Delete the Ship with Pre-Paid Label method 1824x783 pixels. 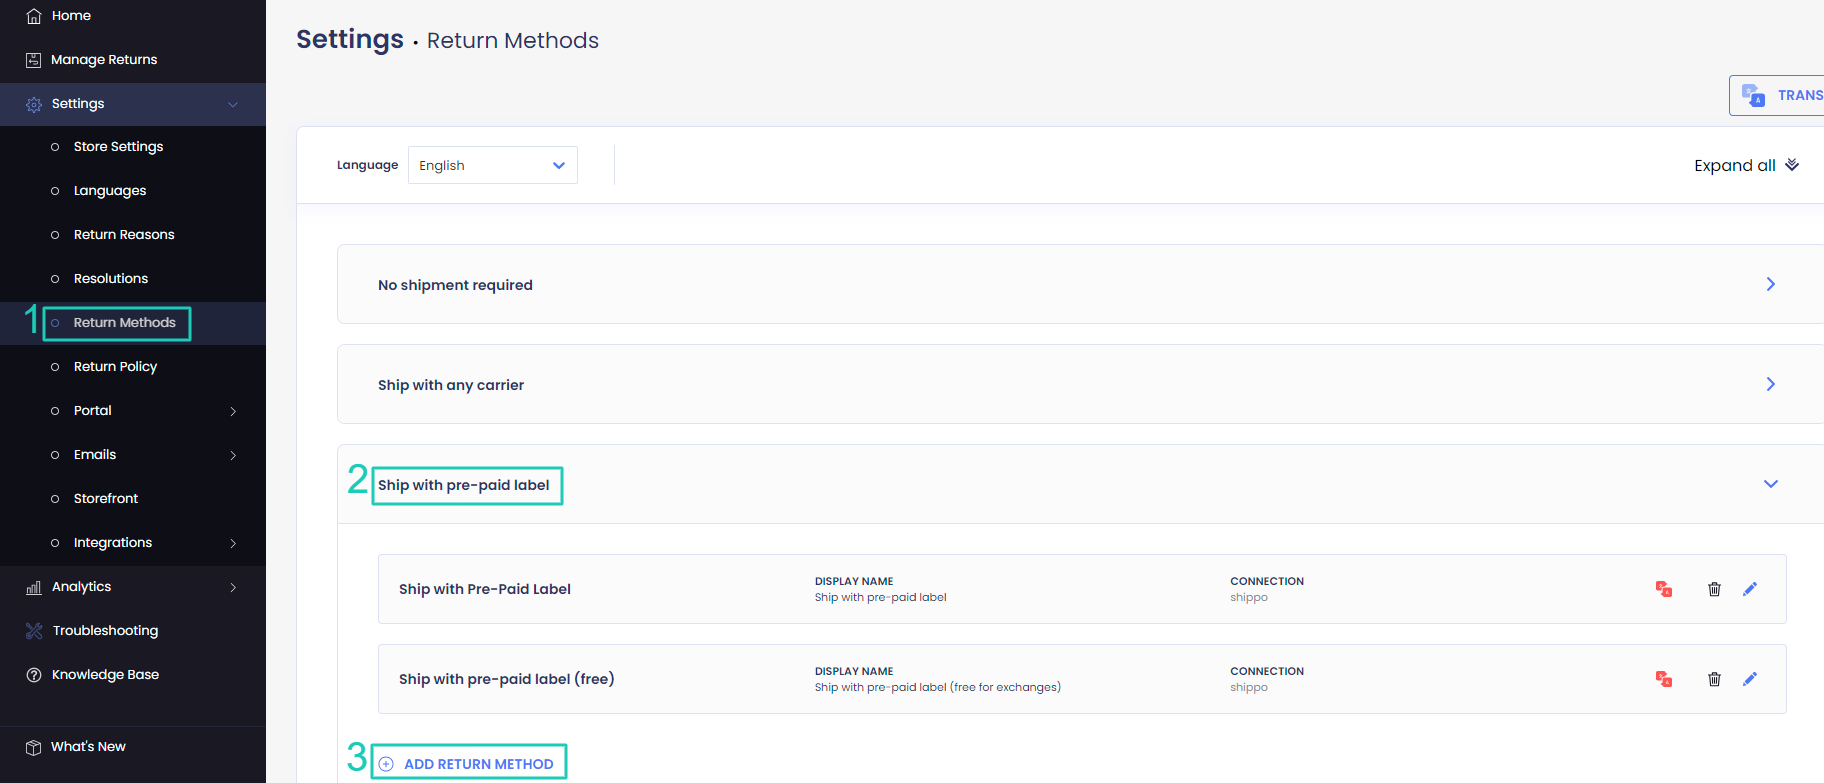[1714, 589]
